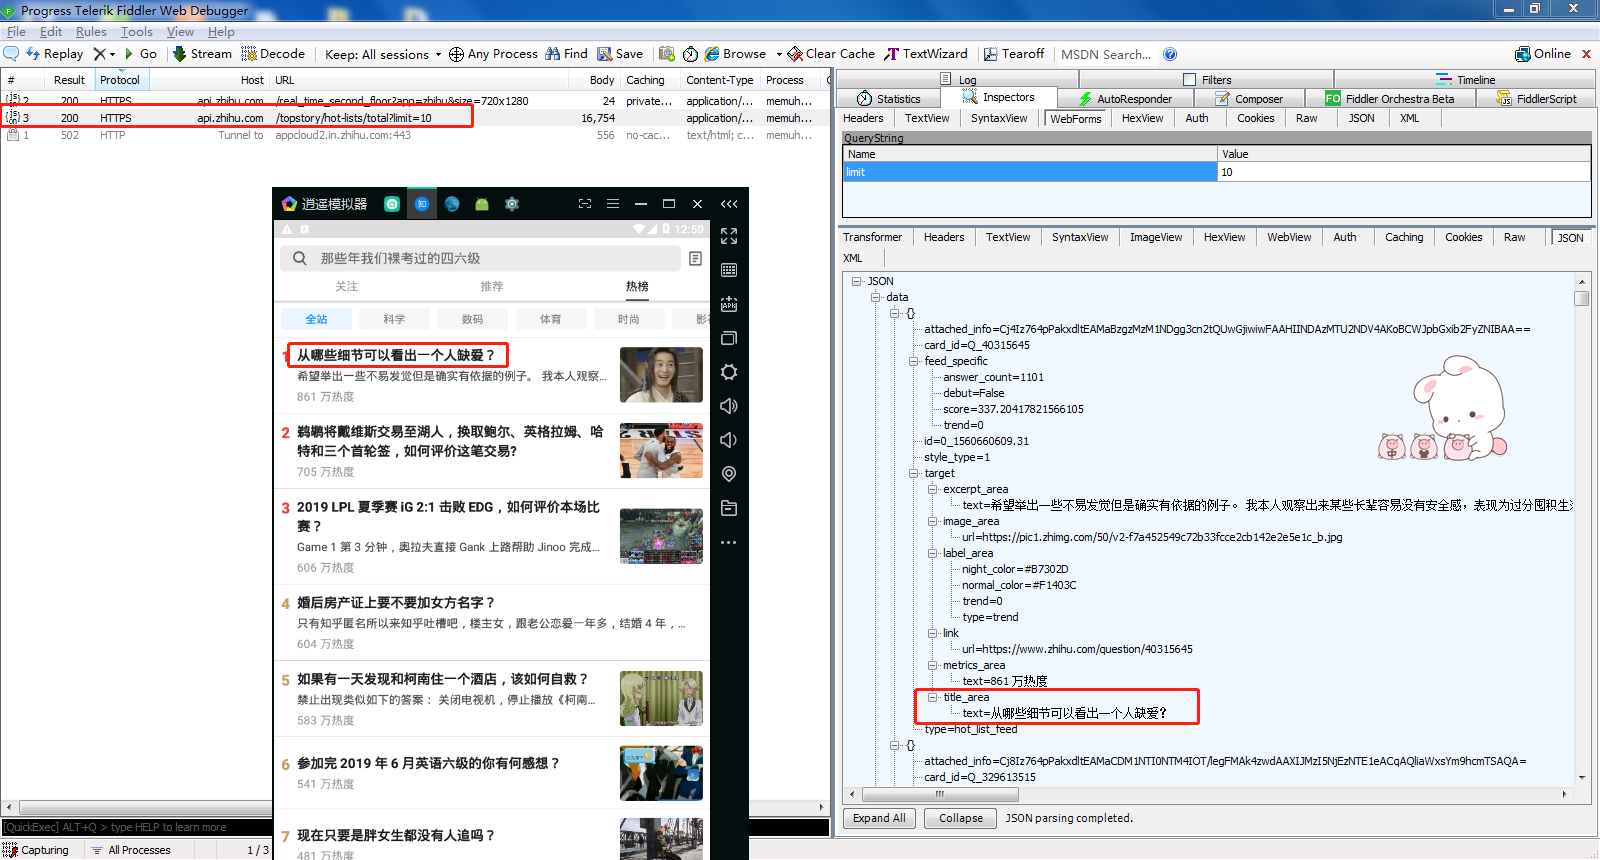
Task: Toggle the Decode option in toolbar
Action: pos(273,53)
